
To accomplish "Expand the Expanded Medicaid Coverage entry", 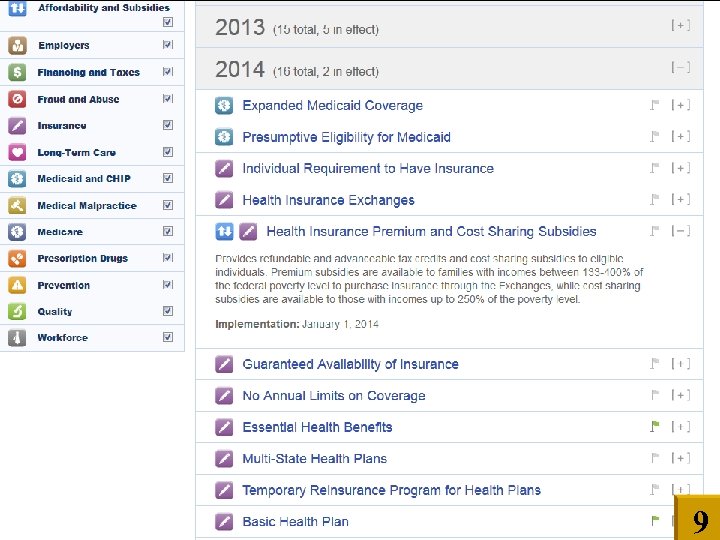I will 680,105.
